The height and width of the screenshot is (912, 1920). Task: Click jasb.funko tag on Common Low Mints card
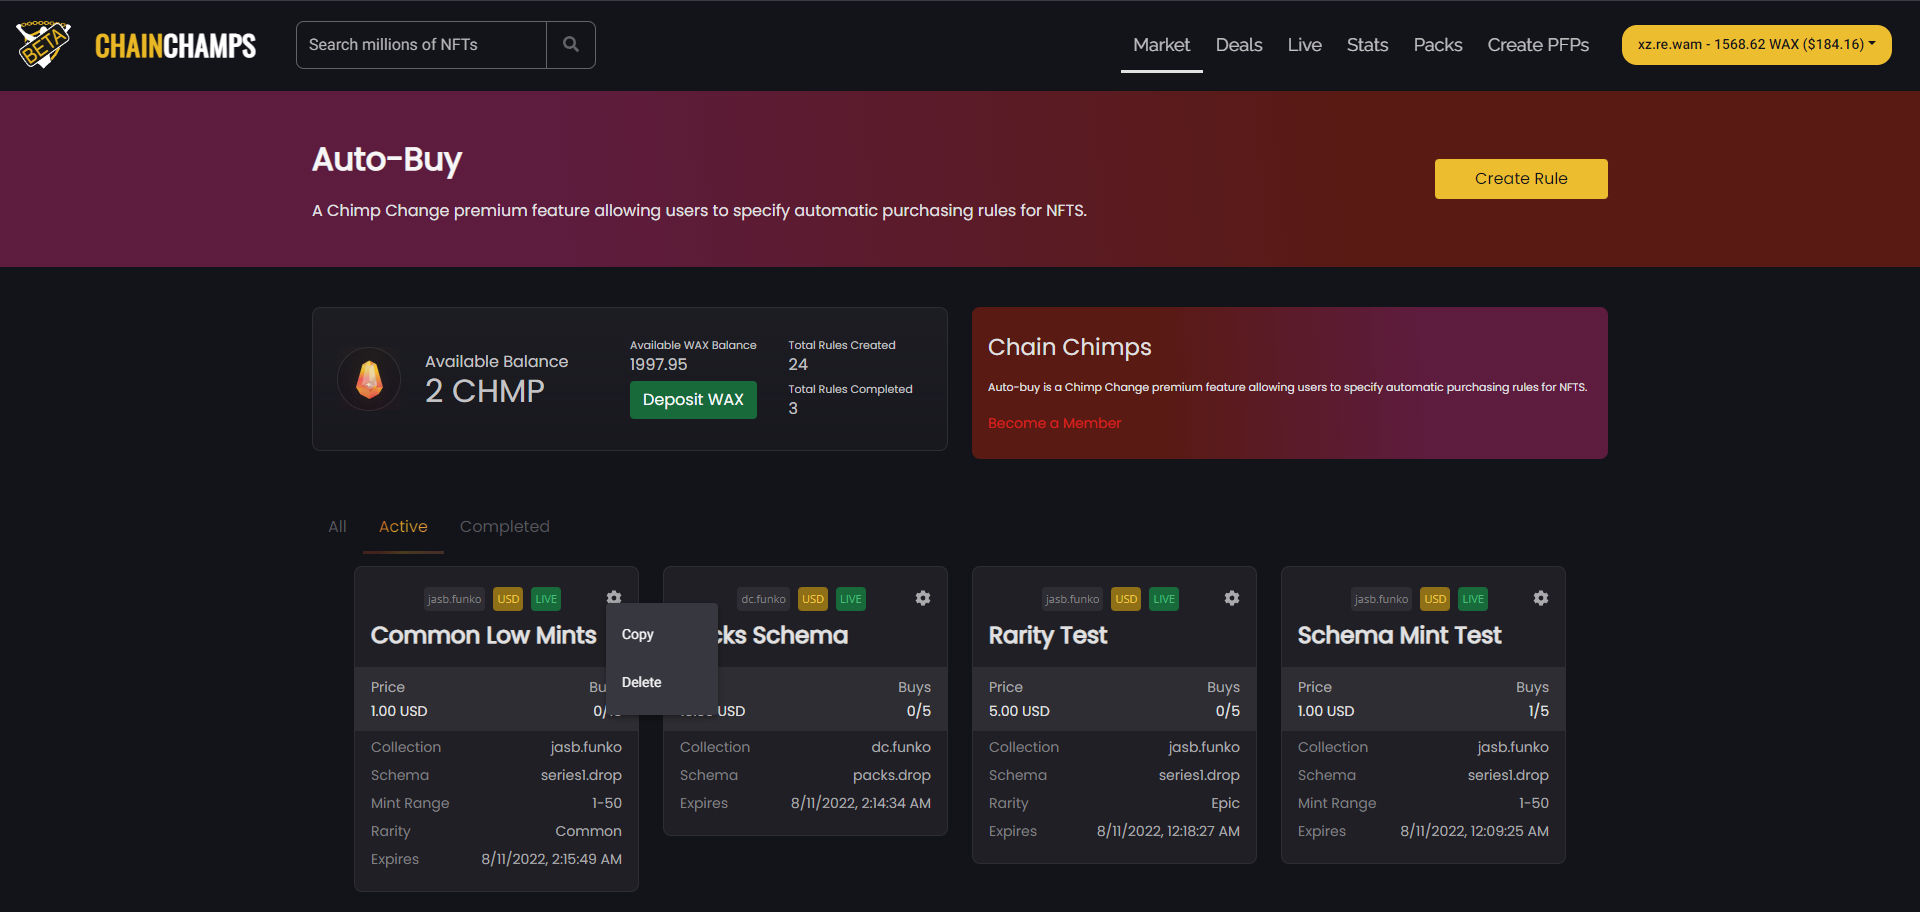[454, 599]
